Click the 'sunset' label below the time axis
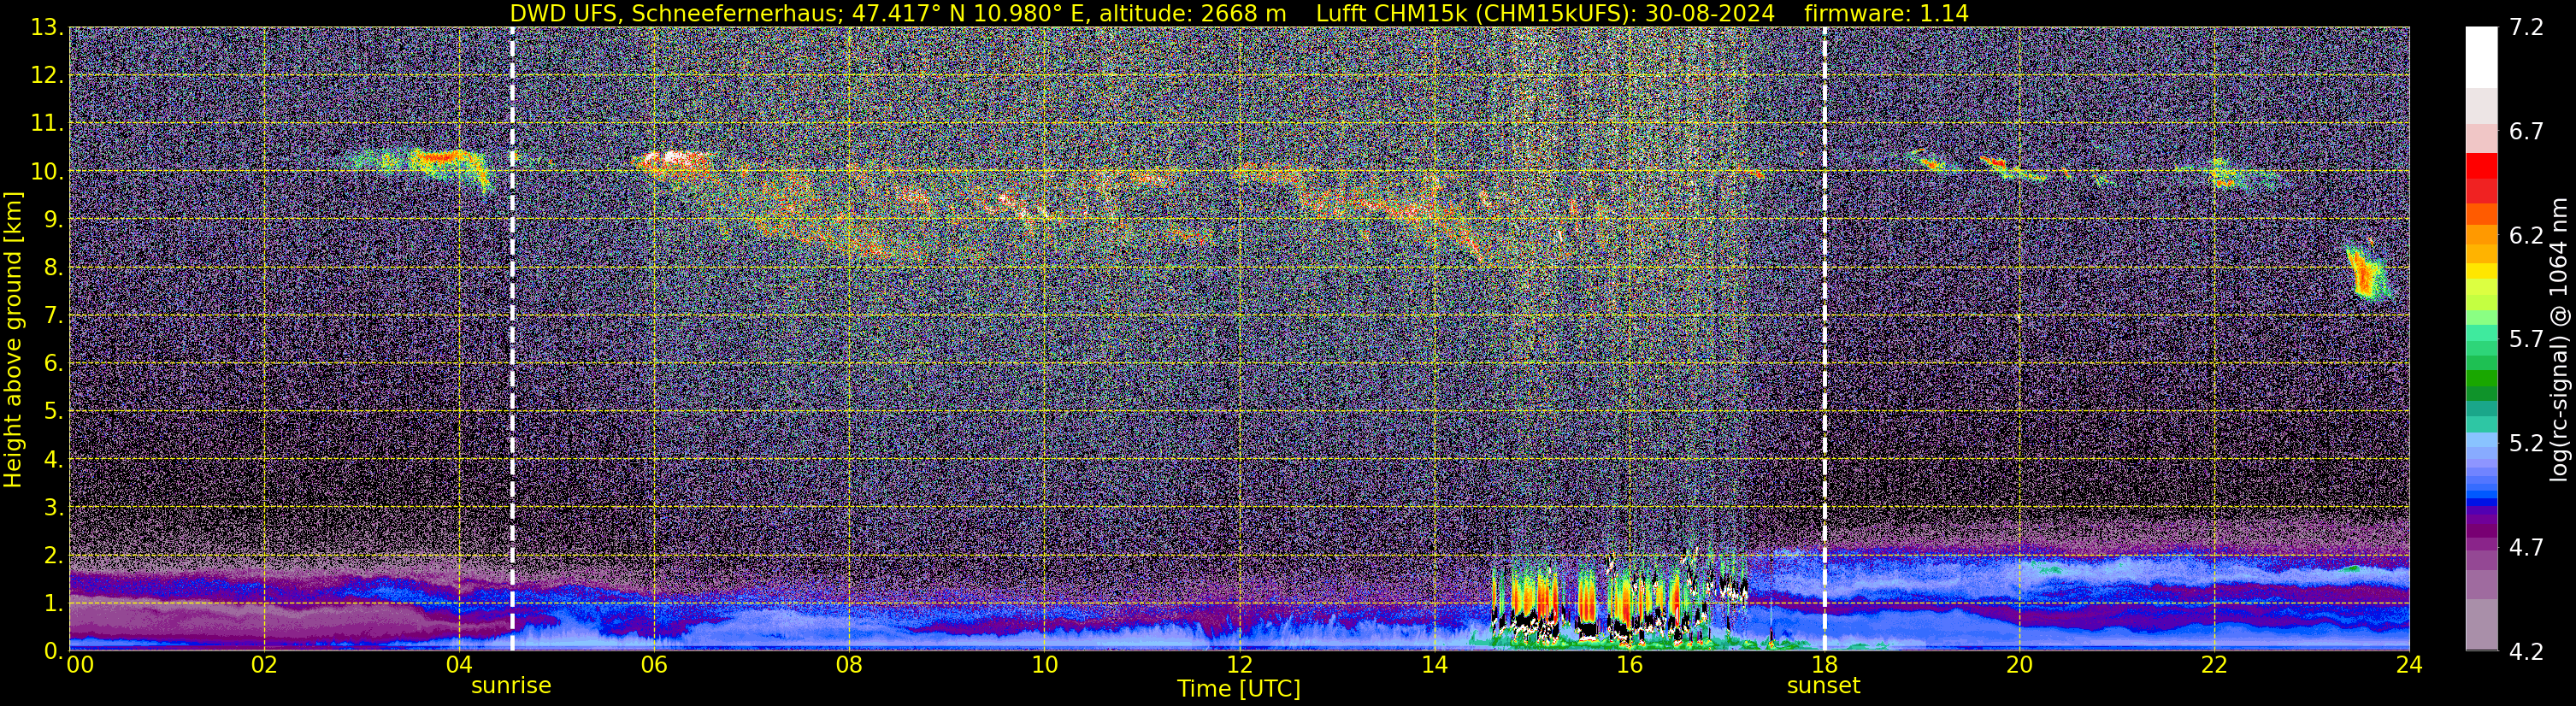The height and width of the screenshot is (706, 2576). tap(1824, 686)
